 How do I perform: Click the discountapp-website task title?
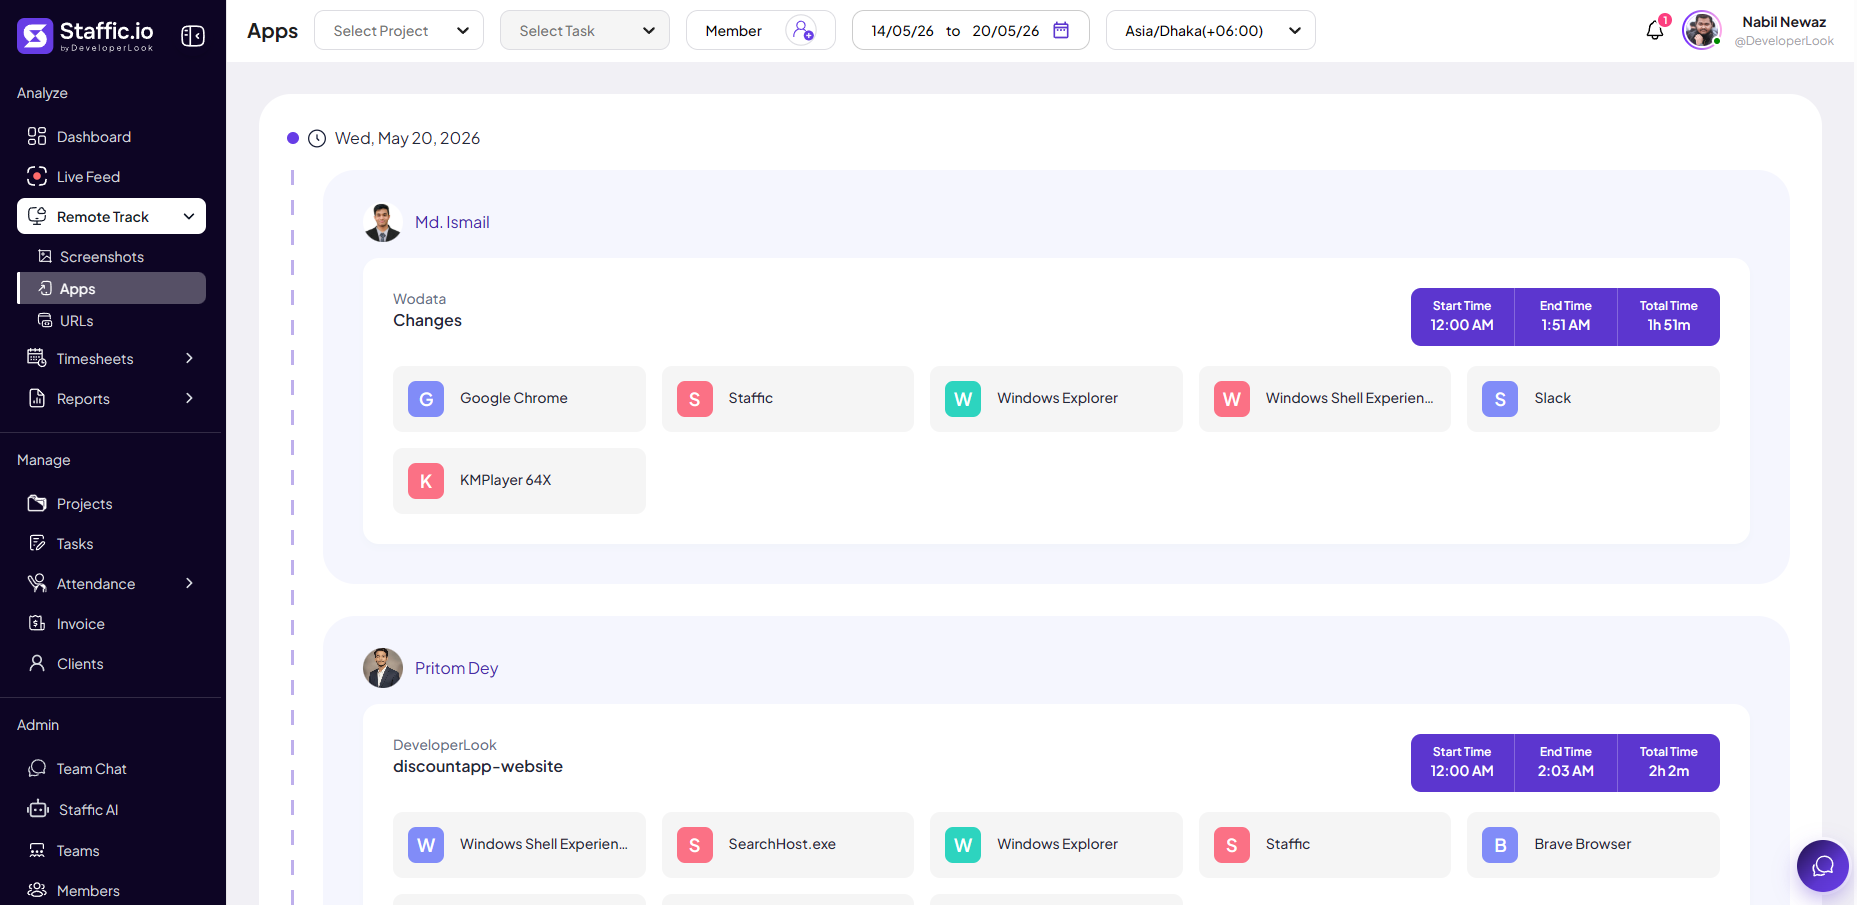(478, 766)
